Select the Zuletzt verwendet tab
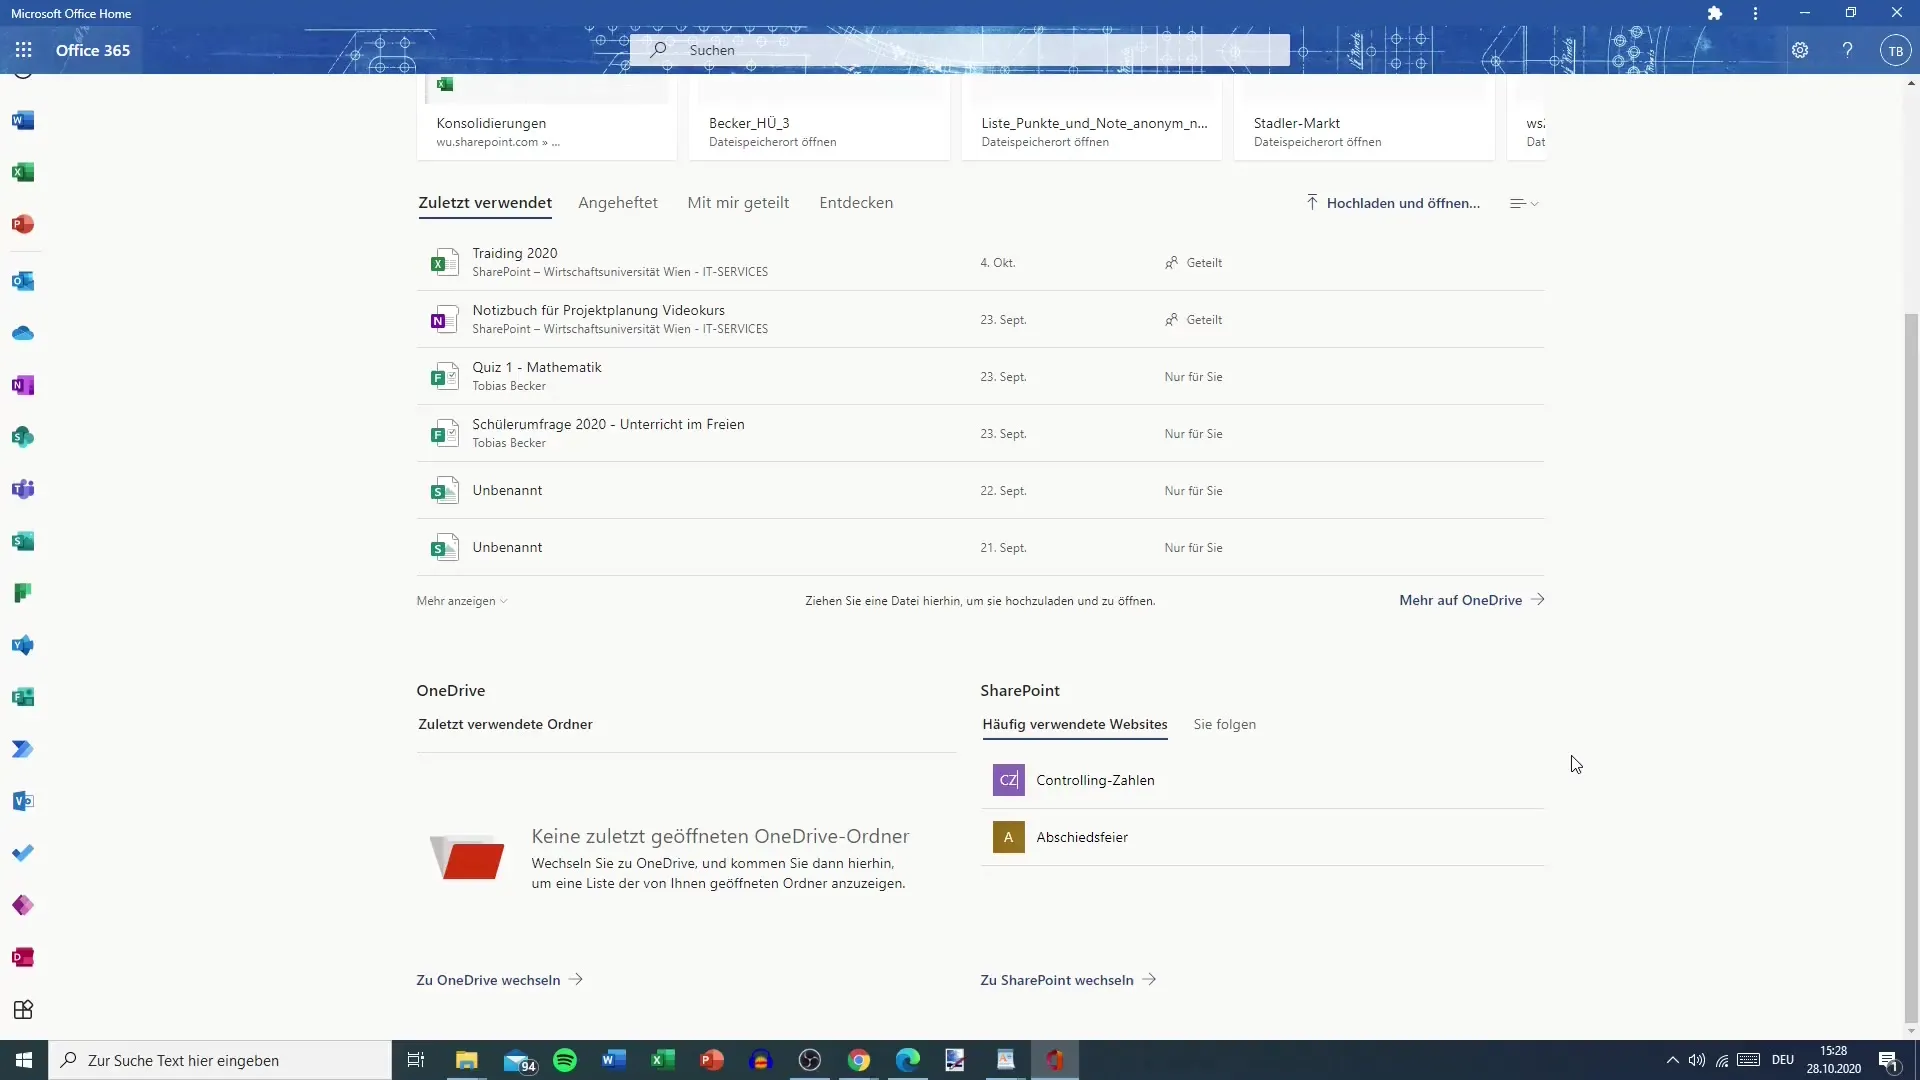The height and width of the screenshot is (1080, 1920). click(485, 203)
